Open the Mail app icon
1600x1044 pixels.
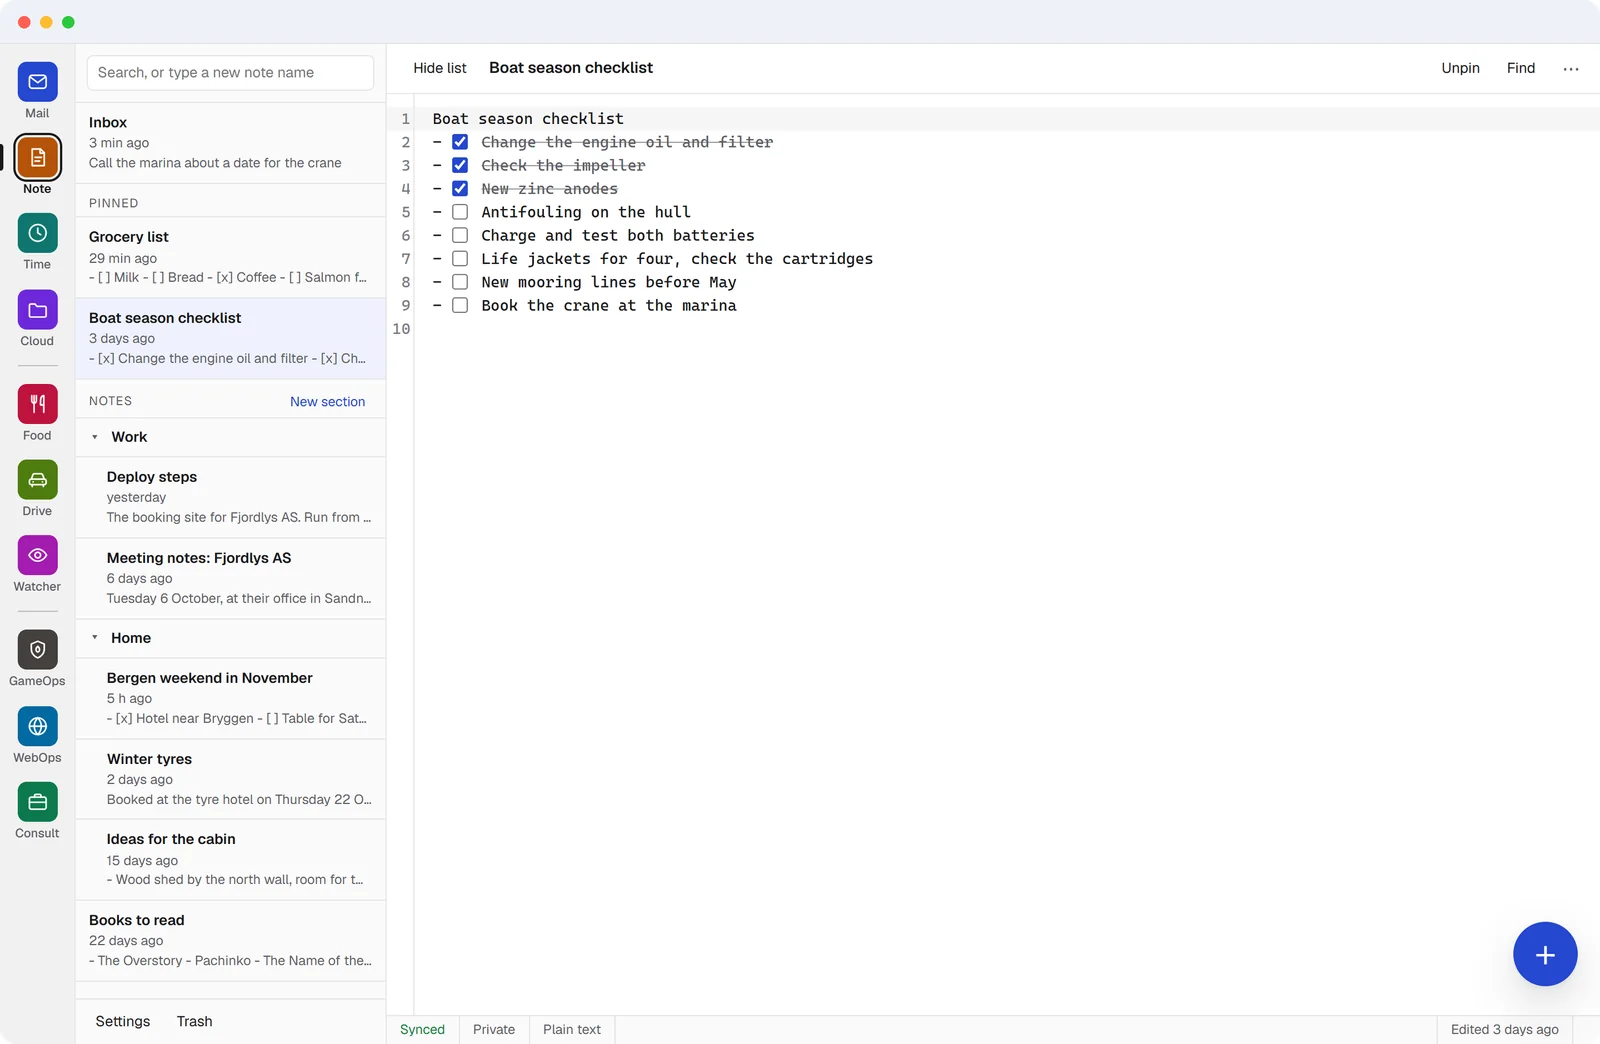tap(37, 82)
